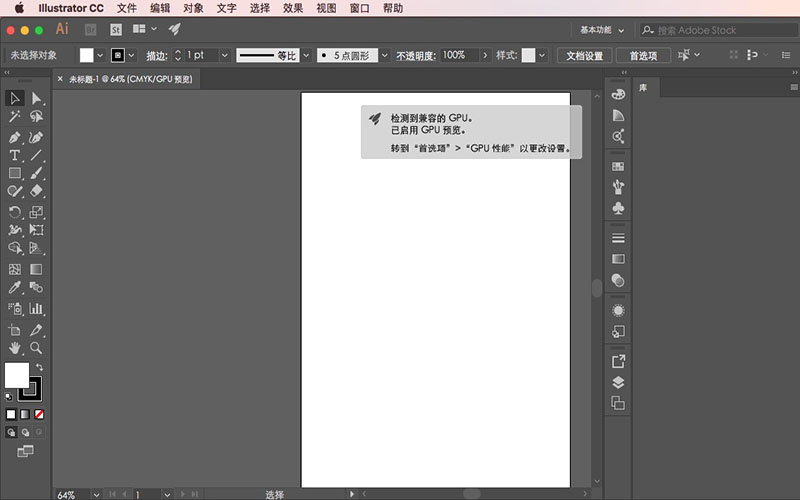Select the Shape Builder tool
The image size is (800, 500).
point(15,248)
